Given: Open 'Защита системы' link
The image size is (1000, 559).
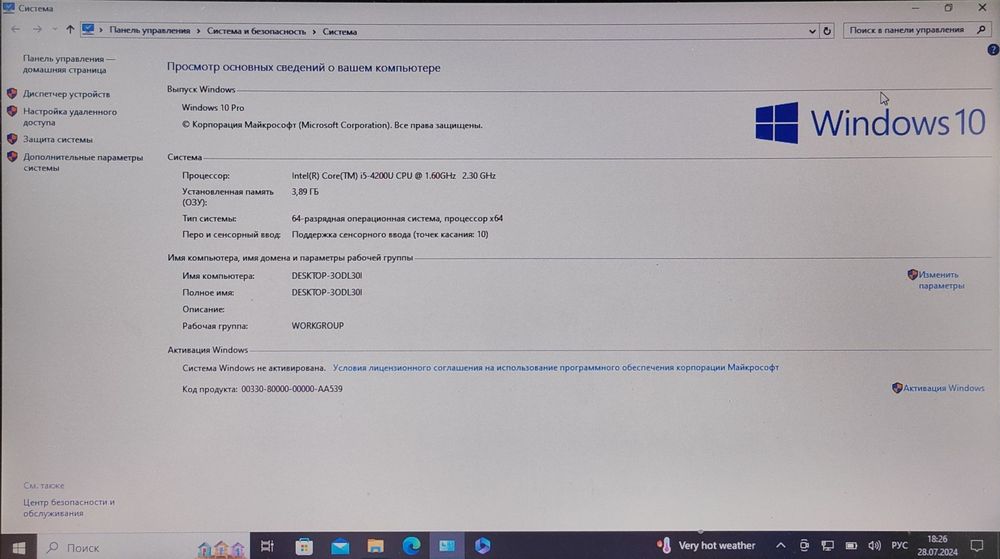Looking at the screenshot, I should 57,139.
